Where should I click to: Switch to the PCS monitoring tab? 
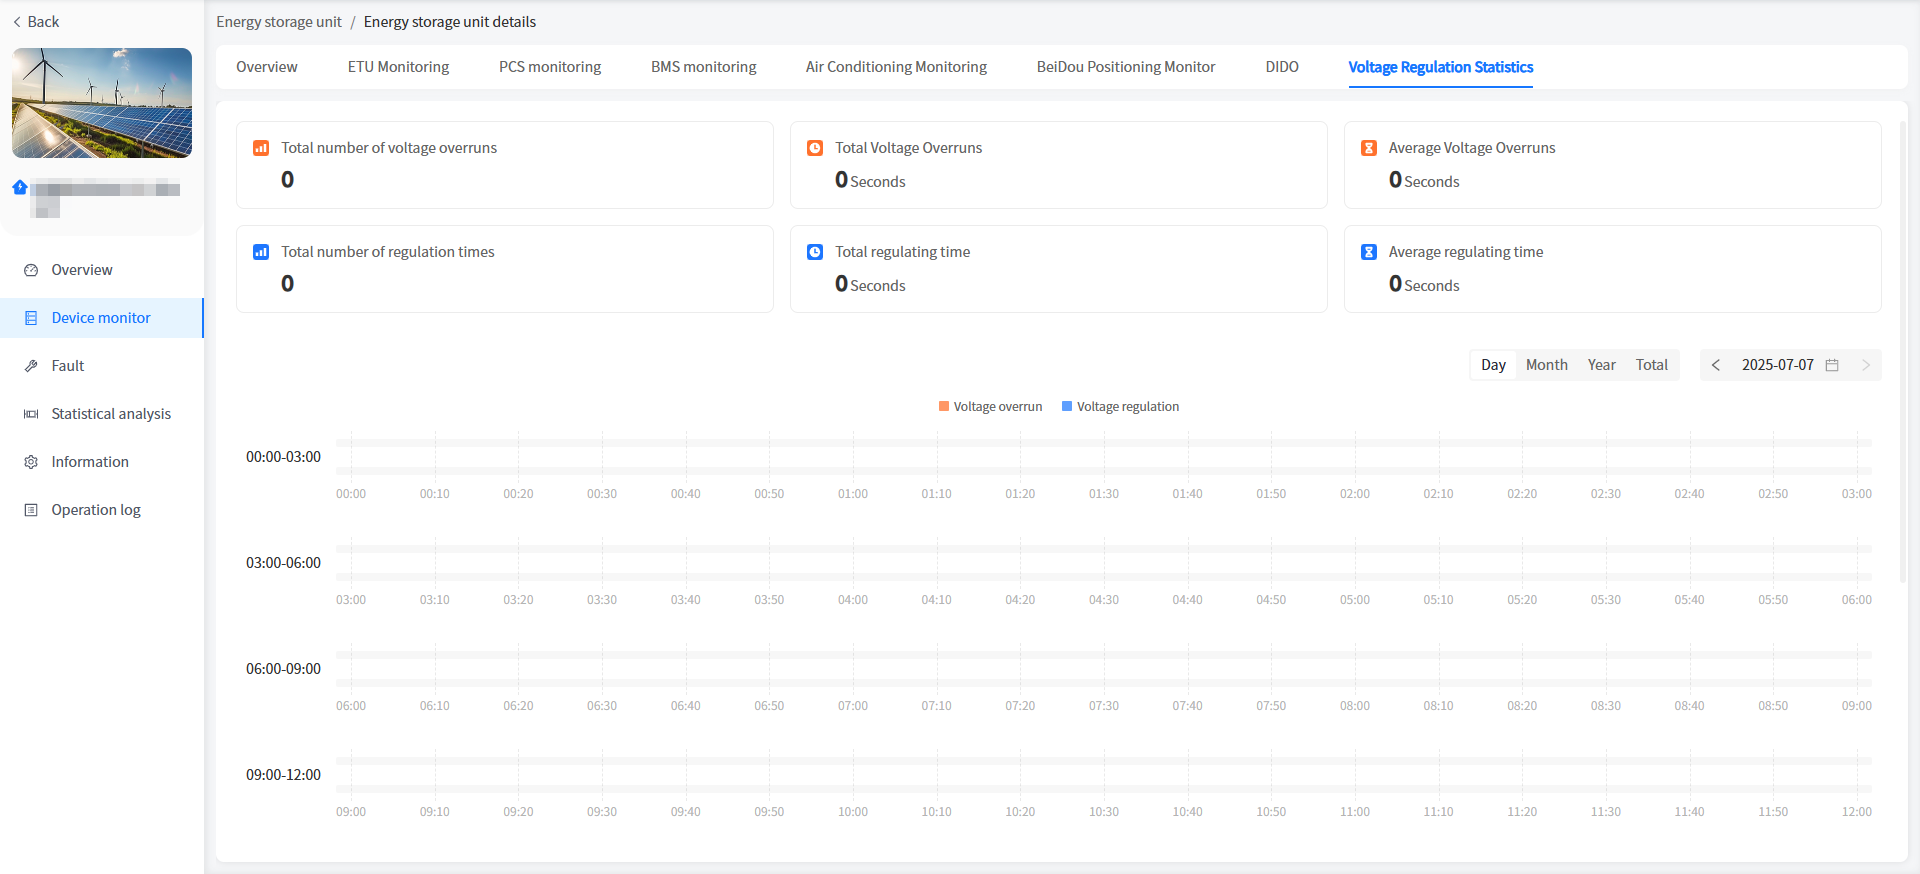coord(550,67)
